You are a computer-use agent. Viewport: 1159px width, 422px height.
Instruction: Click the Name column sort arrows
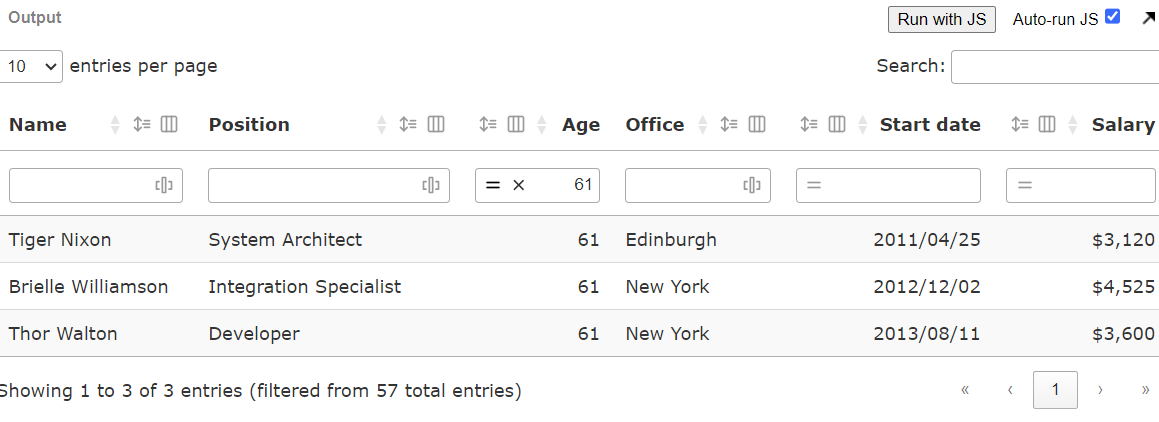(x=115, y=125)
